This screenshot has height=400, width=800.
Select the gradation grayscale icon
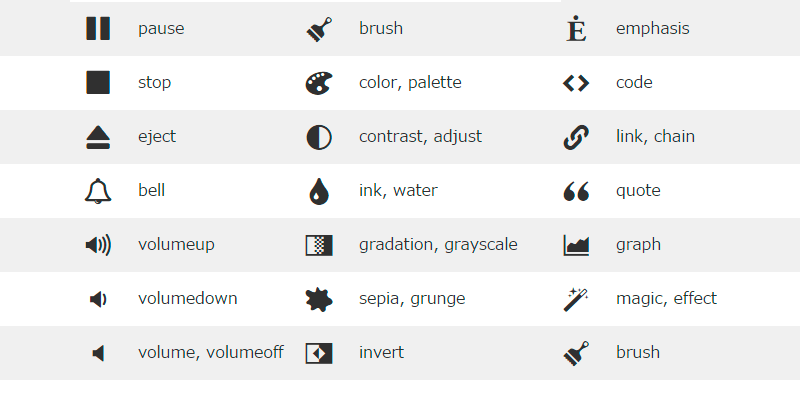(318, 245)
